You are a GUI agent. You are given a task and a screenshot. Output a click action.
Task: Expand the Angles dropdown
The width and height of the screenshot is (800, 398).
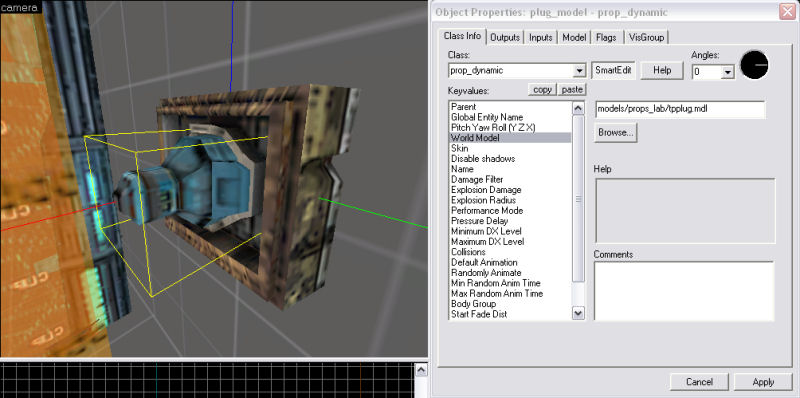point(728,72)
